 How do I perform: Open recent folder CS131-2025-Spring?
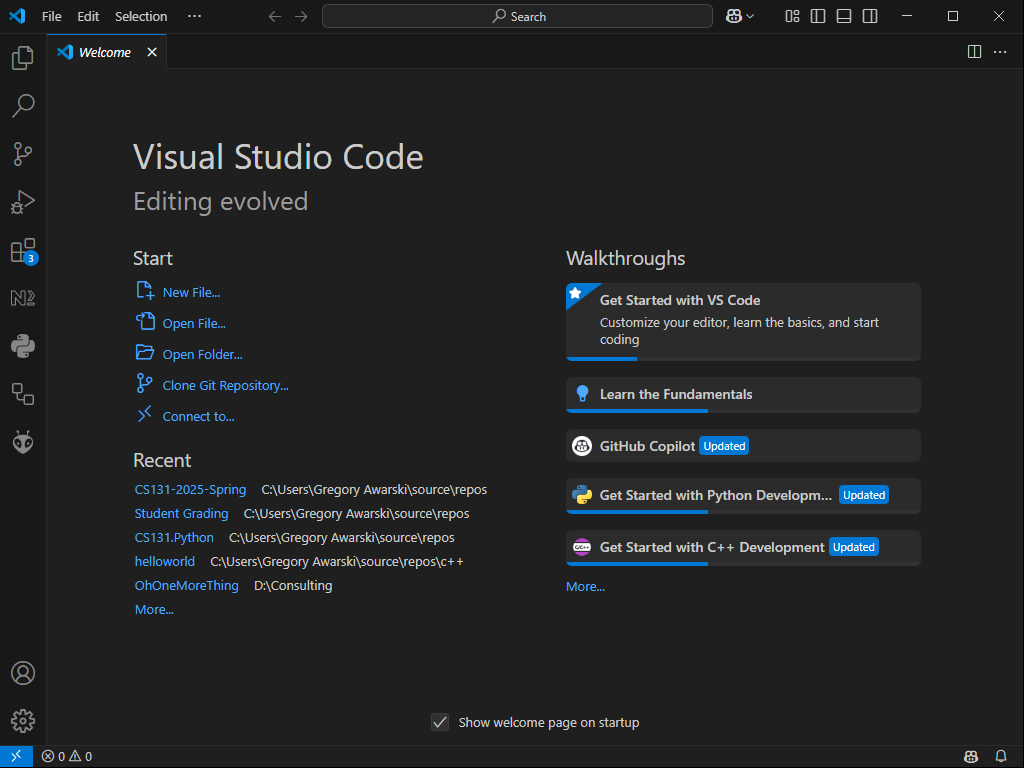tap(190, 490)
